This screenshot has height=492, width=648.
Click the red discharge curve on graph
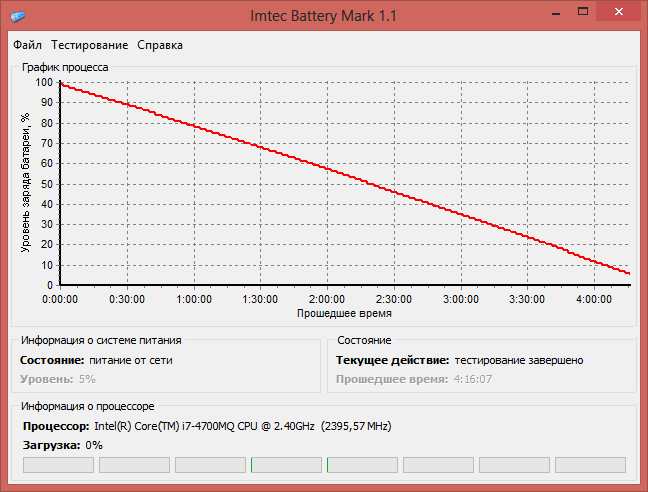click(344, 174)
